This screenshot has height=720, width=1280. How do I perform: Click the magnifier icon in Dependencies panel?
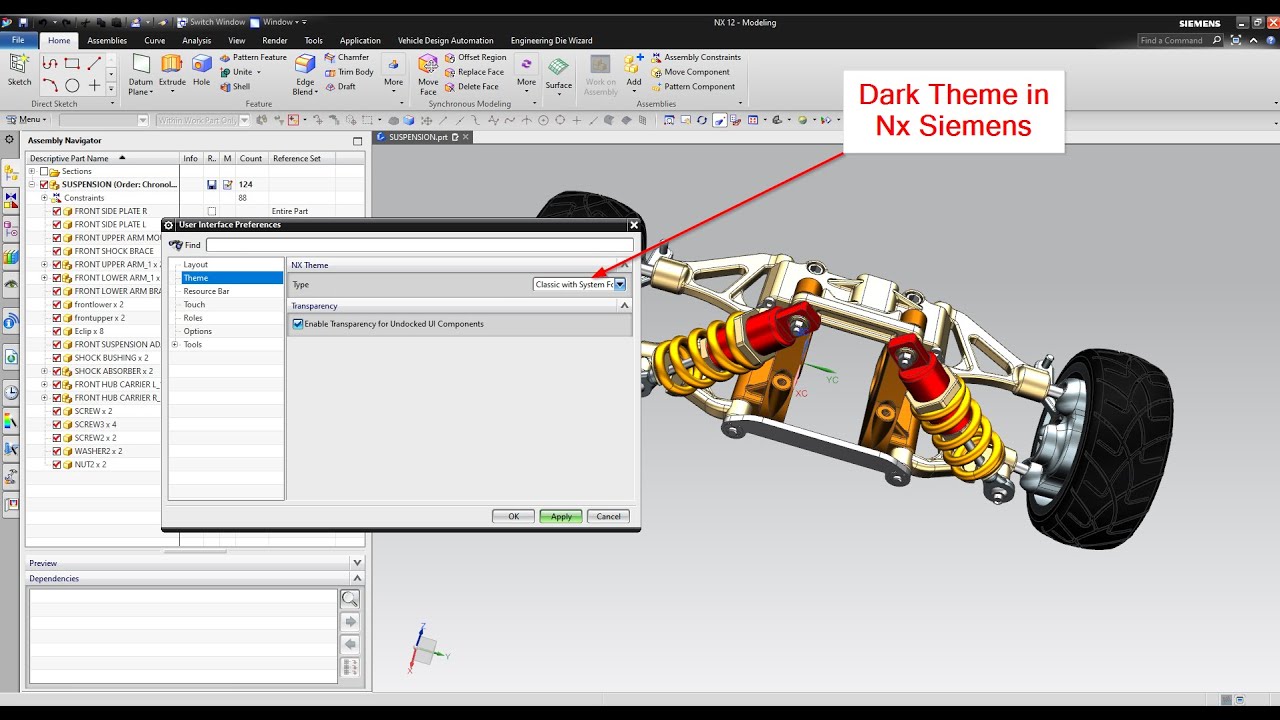point(350,599)
